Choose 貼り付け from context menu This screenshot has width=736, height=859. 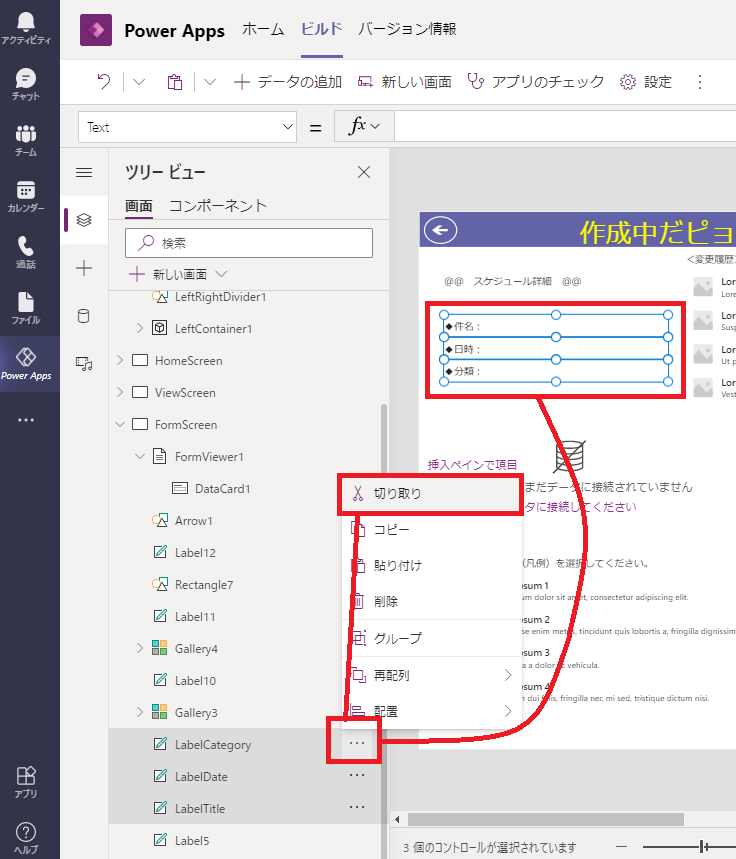coord(431,565)
